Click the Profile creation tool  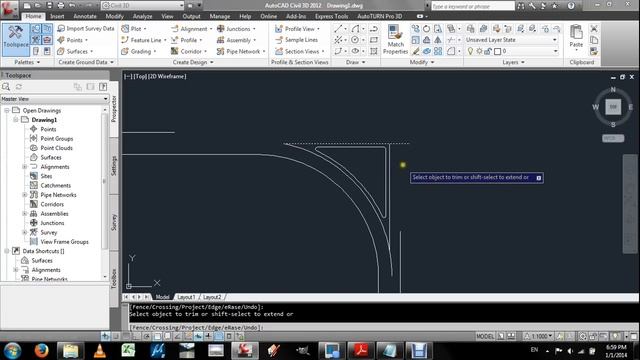(x=187, y=40)
